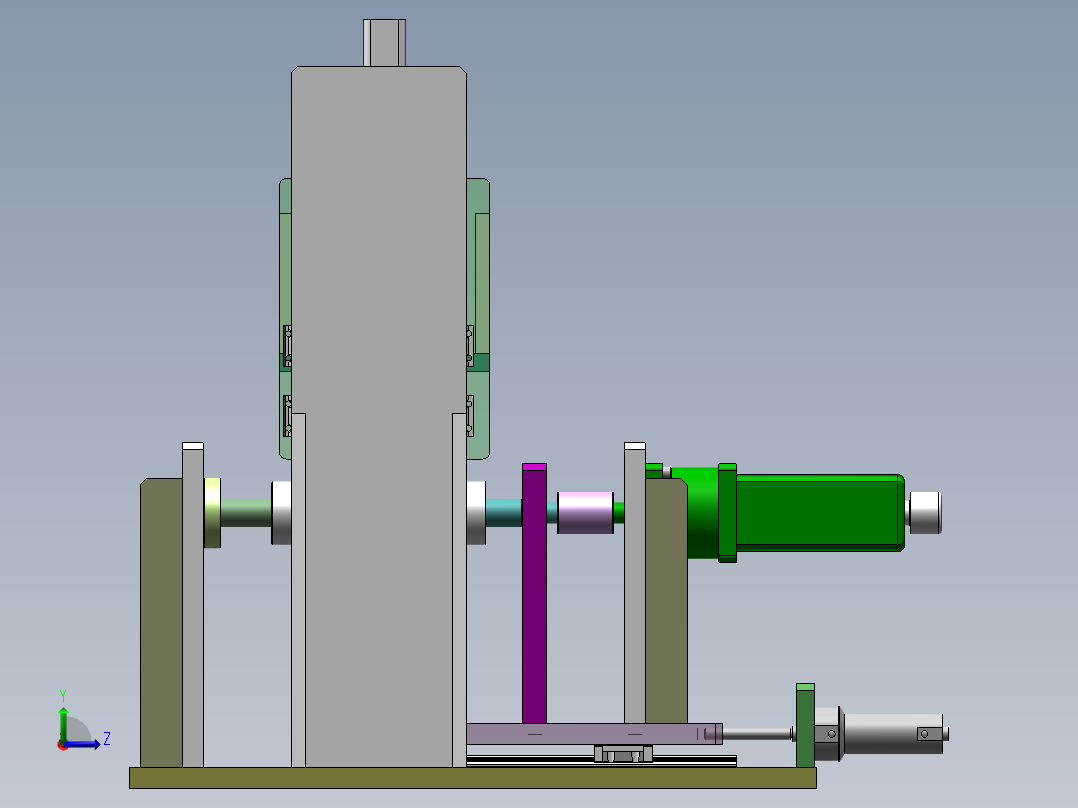Screen dimensions: 1078x808
Task: Select the grey pneumatic cylinder at bottom right
Action: pos(892,734)
